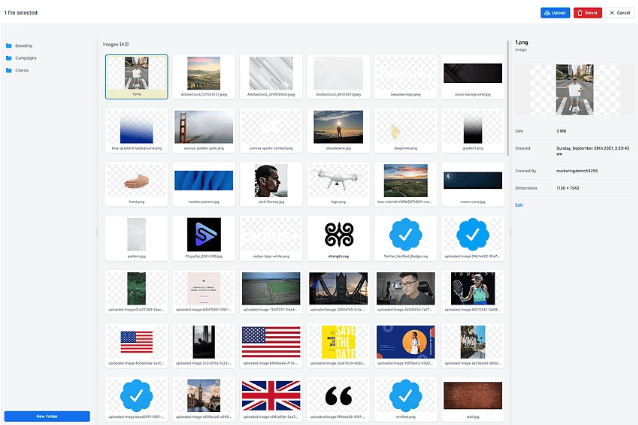This screenshot has width=638, height=425.
Task: Cancel the file selection
Action: (x=618, y=13)
